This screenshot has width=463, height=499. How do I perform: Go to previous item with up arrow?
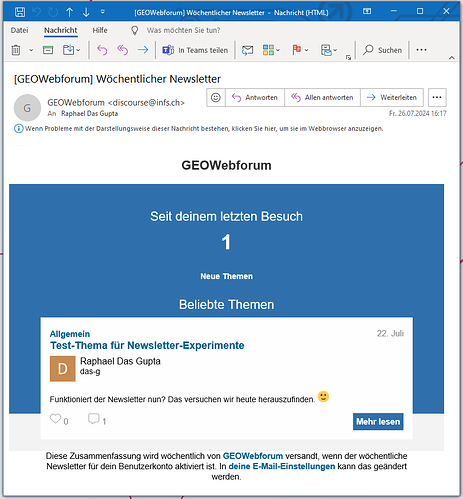[69, 12]
